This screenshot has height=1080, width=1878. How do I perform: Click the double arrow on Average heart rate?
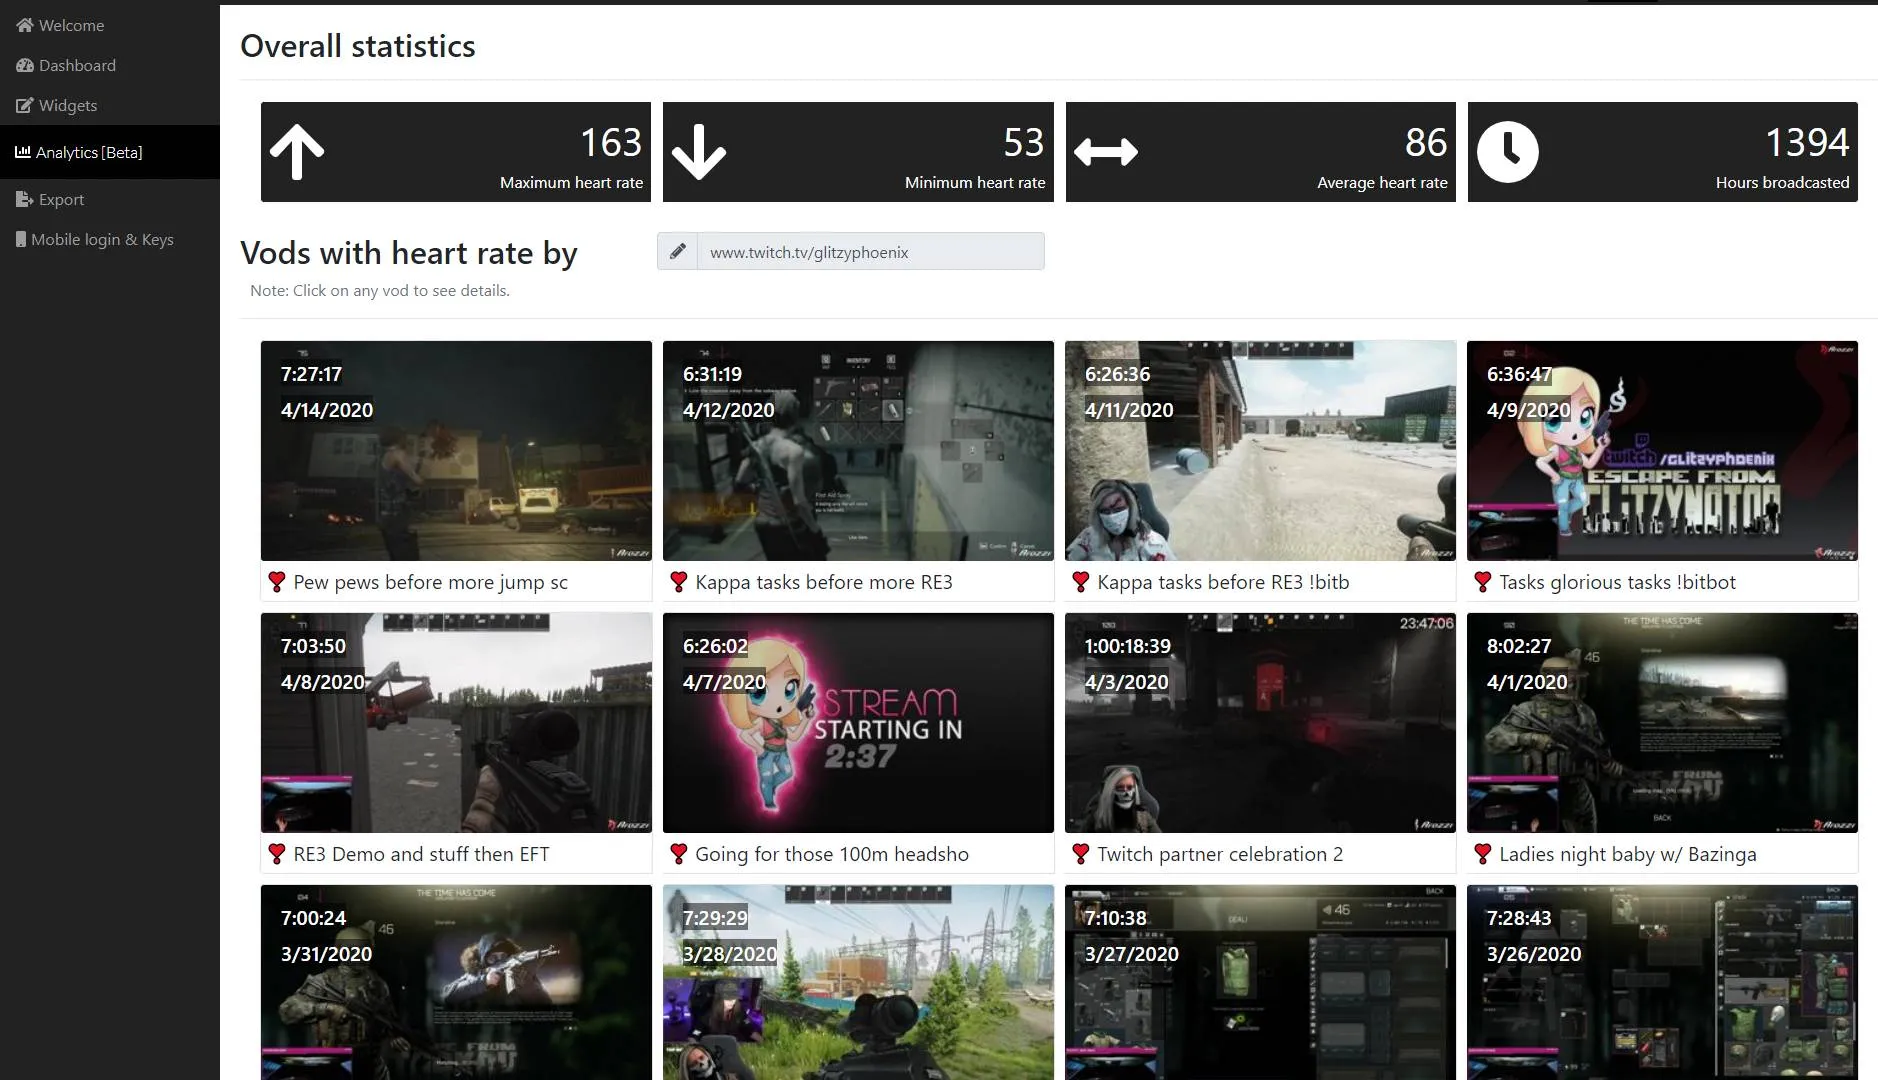click(1106, 152)
